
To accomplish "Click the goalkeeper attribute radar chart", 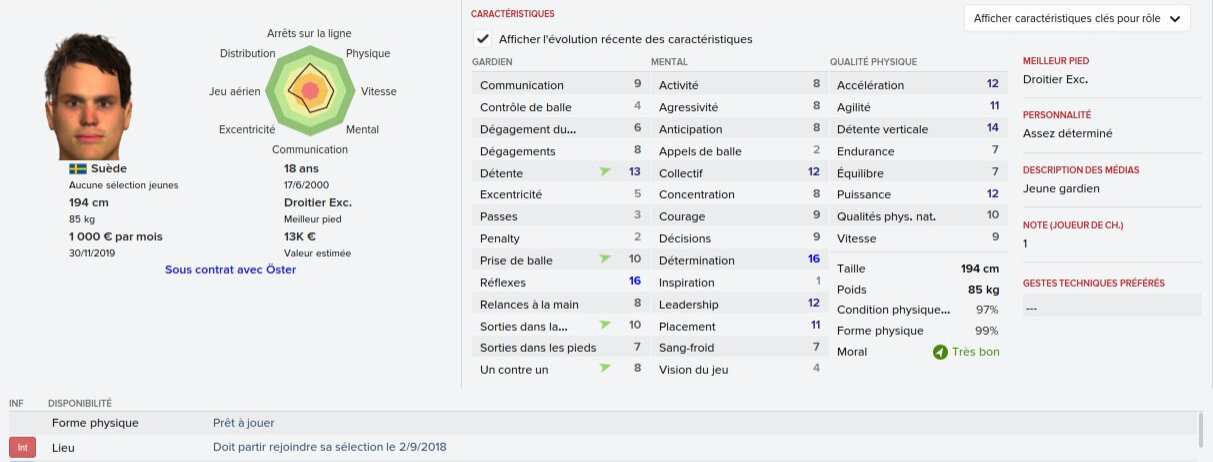I will click(x=310, y=91).
